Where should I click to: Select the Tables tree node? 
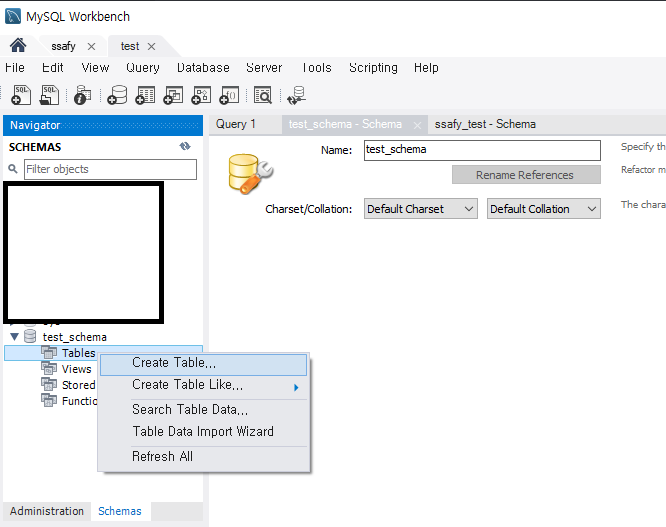(x=79, y=353)
